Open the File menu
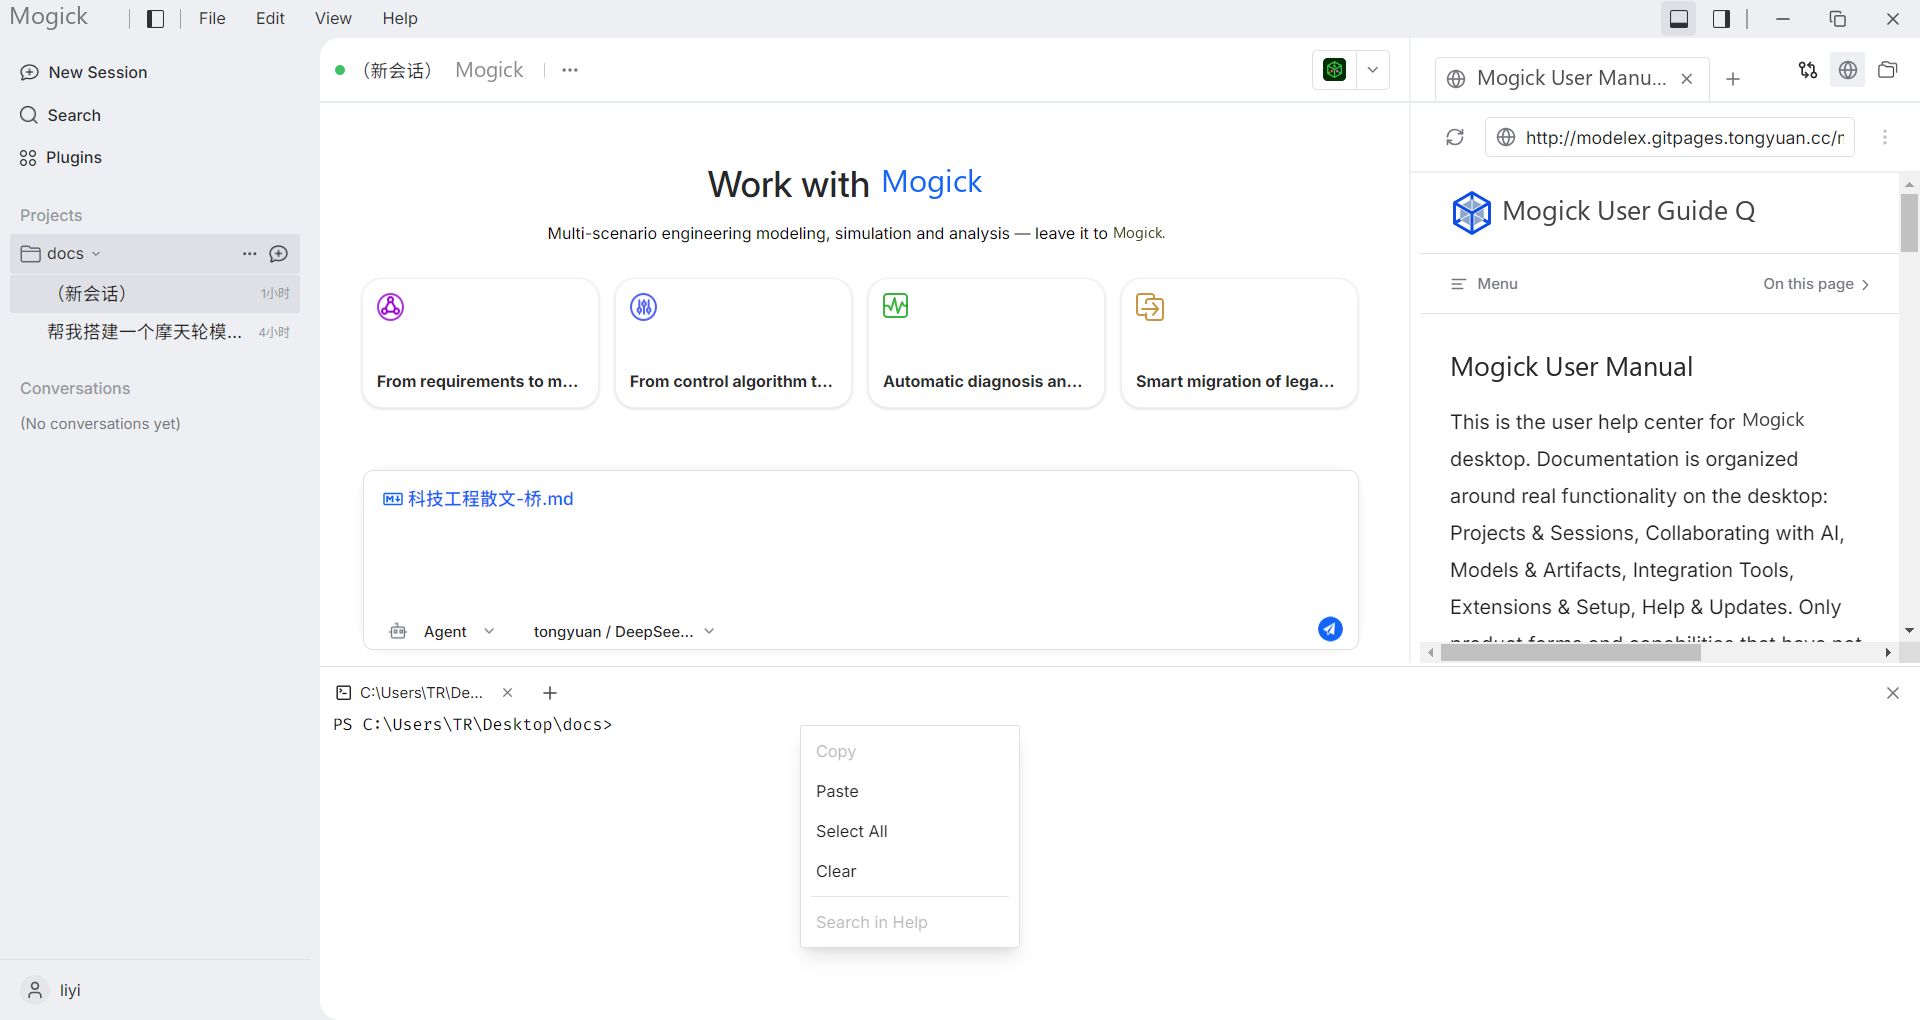1920x1020 pixels. (x=212, y=19)
